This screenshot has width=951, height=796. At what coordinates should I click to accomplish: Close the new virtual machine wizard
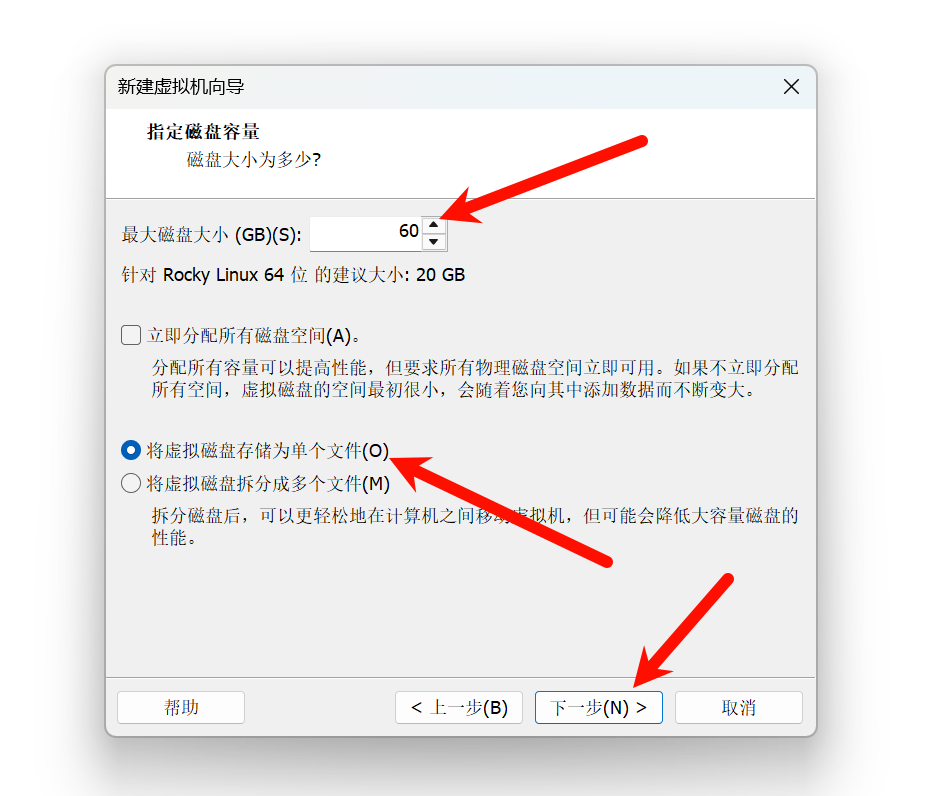point(791,87)
